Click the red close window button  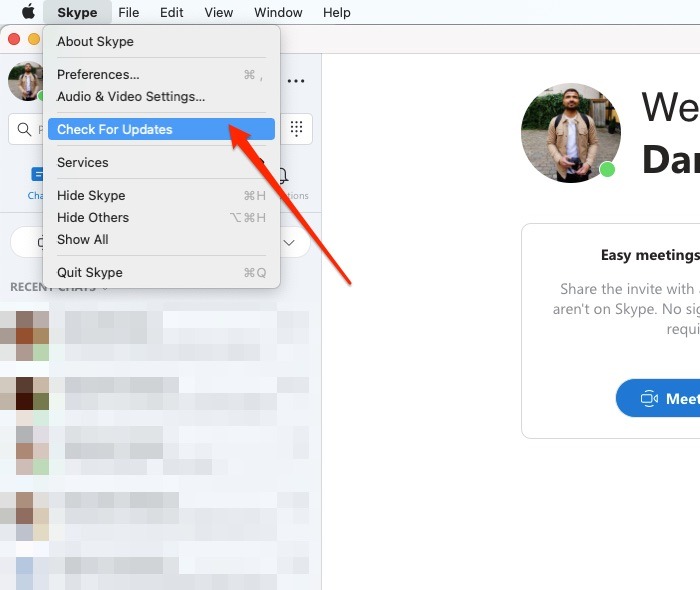click(14, 39)
